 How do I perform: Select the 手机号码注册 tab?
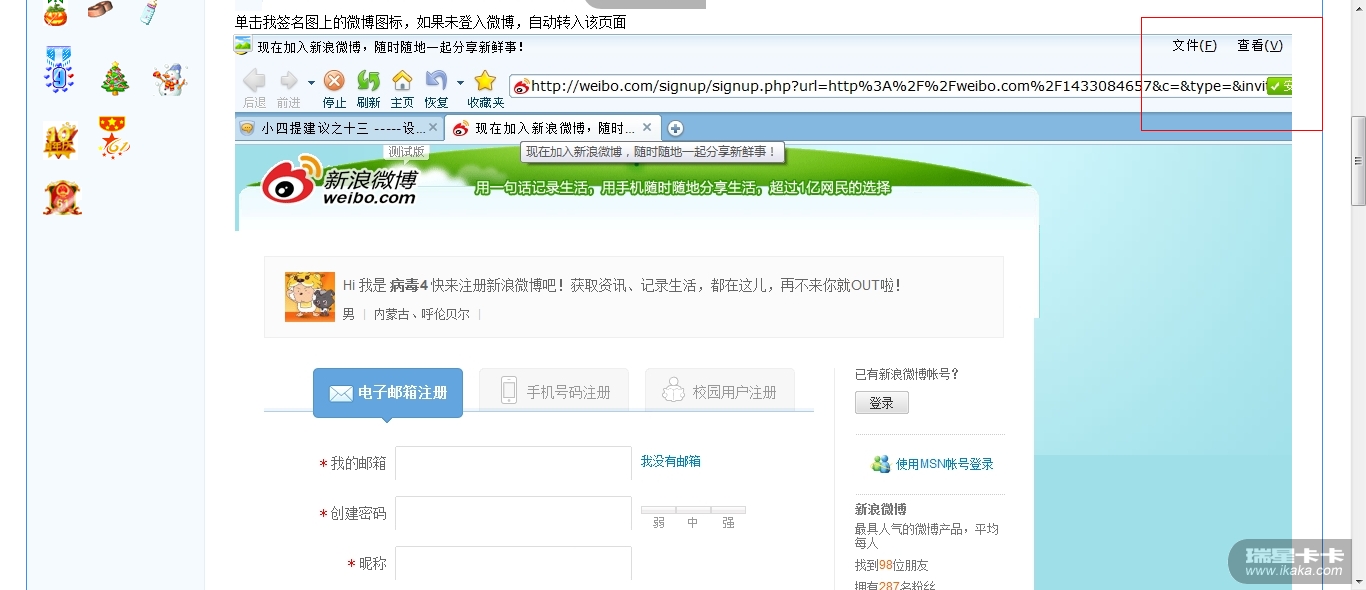tap(554, 390)
